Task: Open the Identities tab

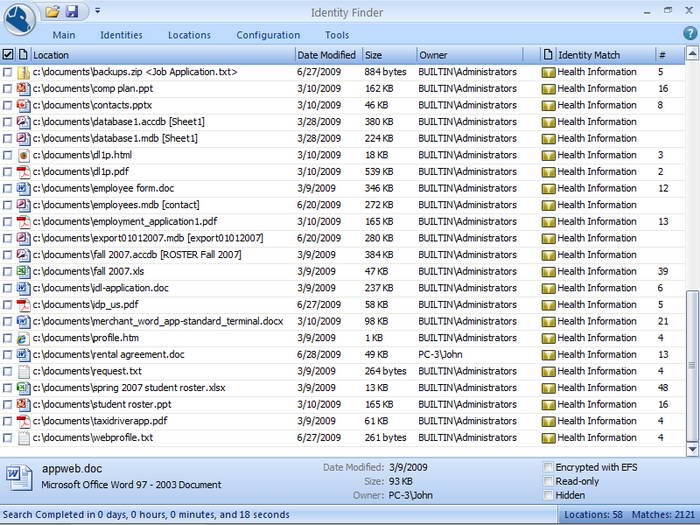Action: [x=121, y=35]
